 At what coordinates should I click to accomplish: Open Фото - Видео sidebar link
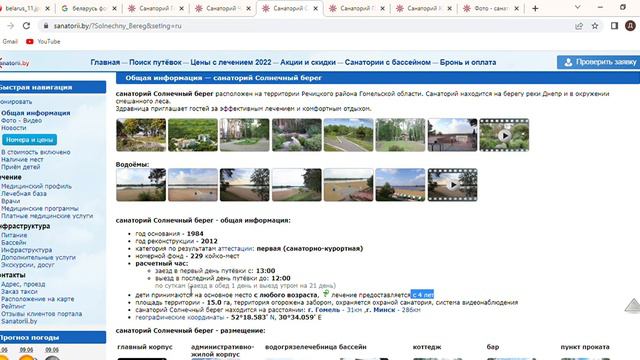tap(21, 120)
